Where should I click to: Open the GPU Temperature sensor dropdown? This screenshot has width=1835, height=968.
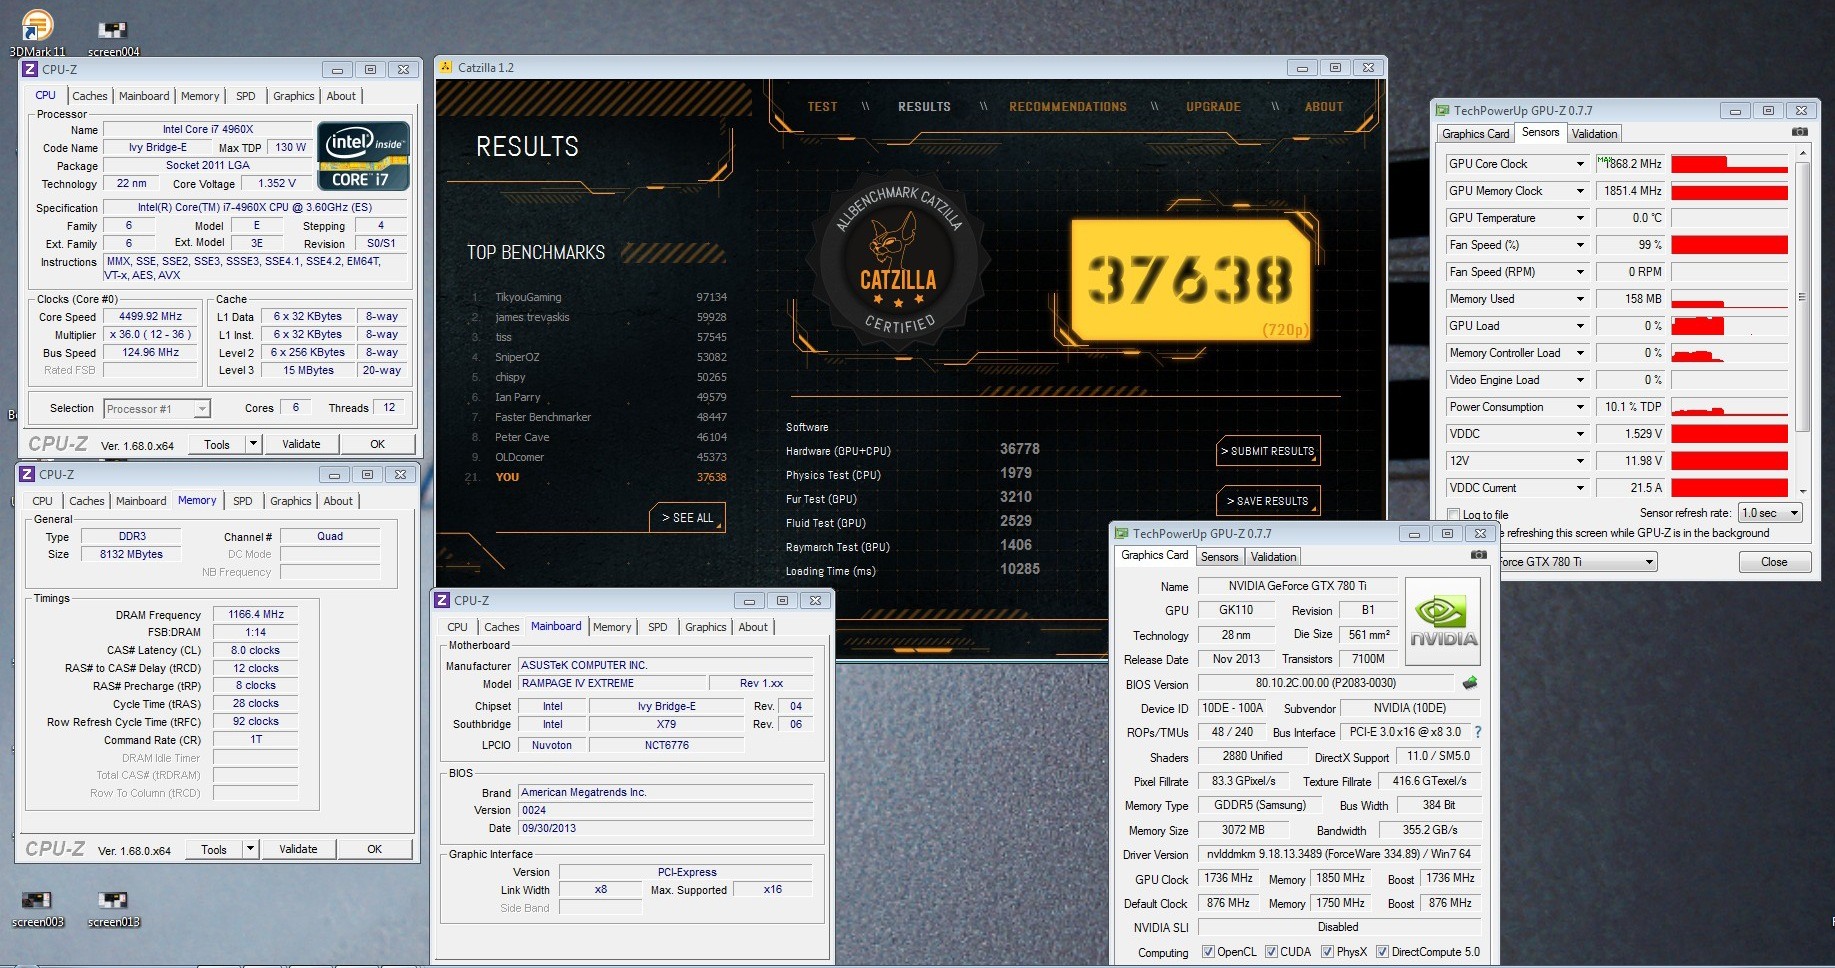tap(1580, 218)
